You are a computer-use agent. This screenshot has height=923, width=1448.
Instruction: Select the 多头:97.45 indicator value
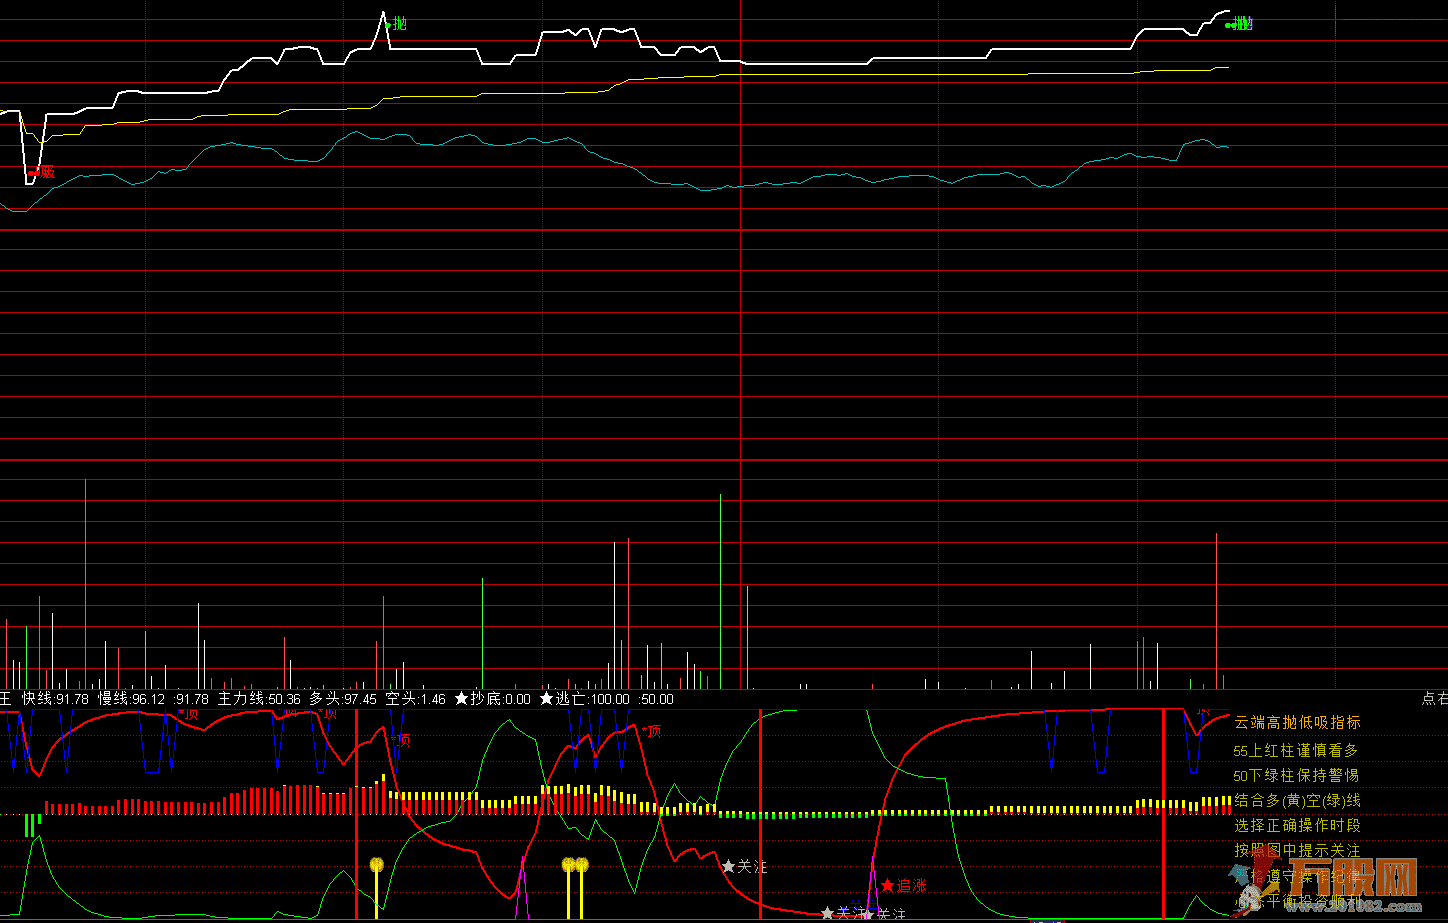343,699
